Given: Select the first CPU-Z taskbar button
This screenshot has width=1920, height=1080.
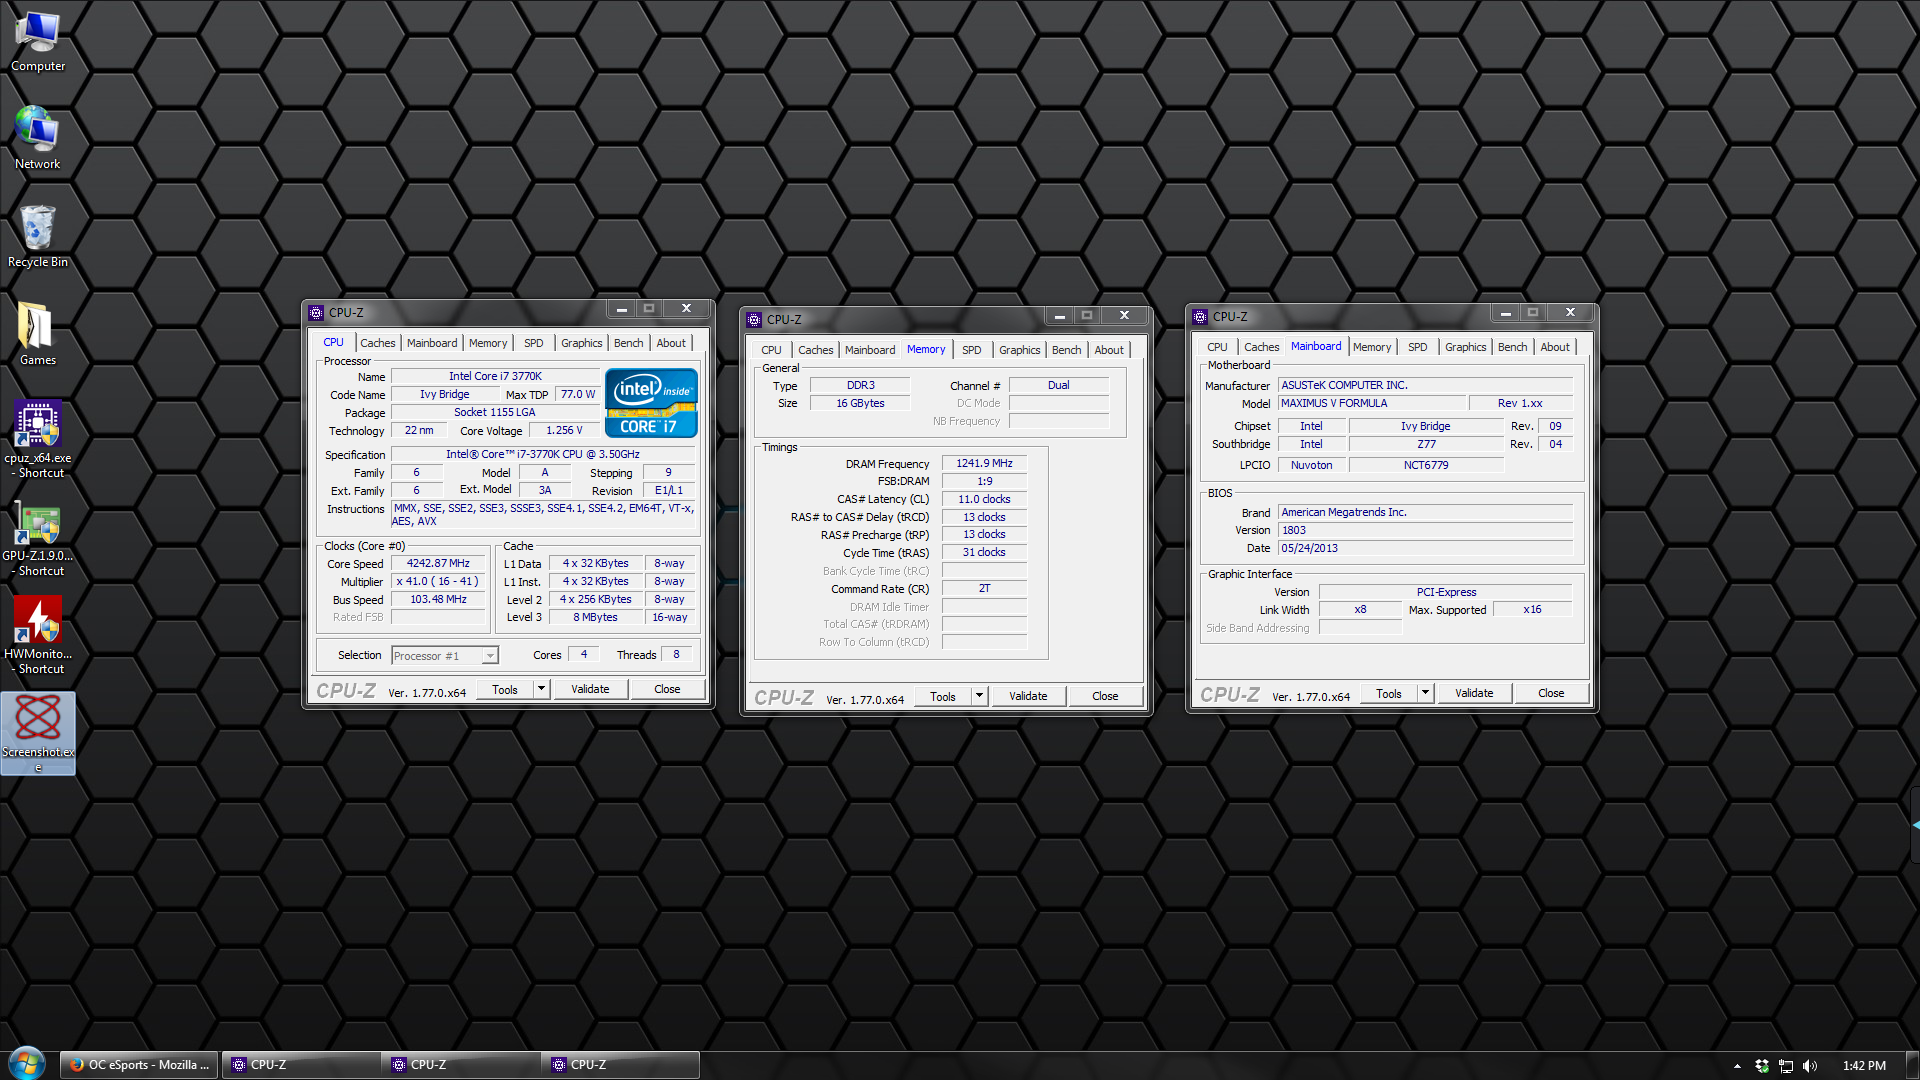Looking at the screenshot, I should (x=300, y=1065).
